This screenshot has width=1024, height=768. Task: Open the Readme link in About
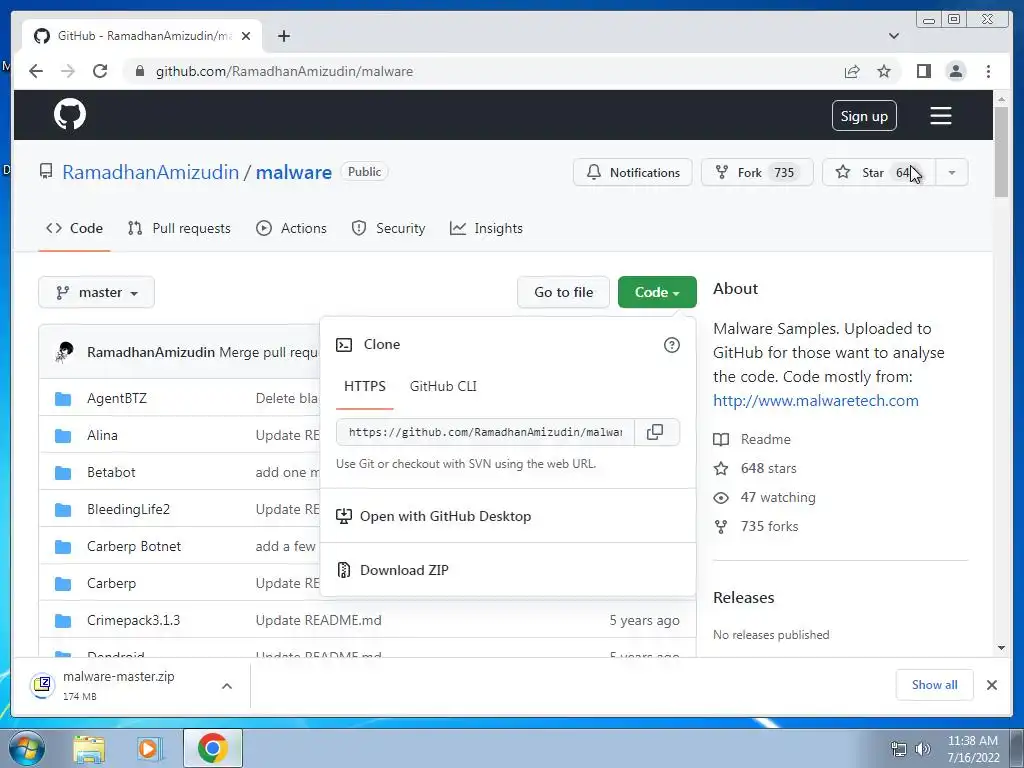click(x=765, y=440)
